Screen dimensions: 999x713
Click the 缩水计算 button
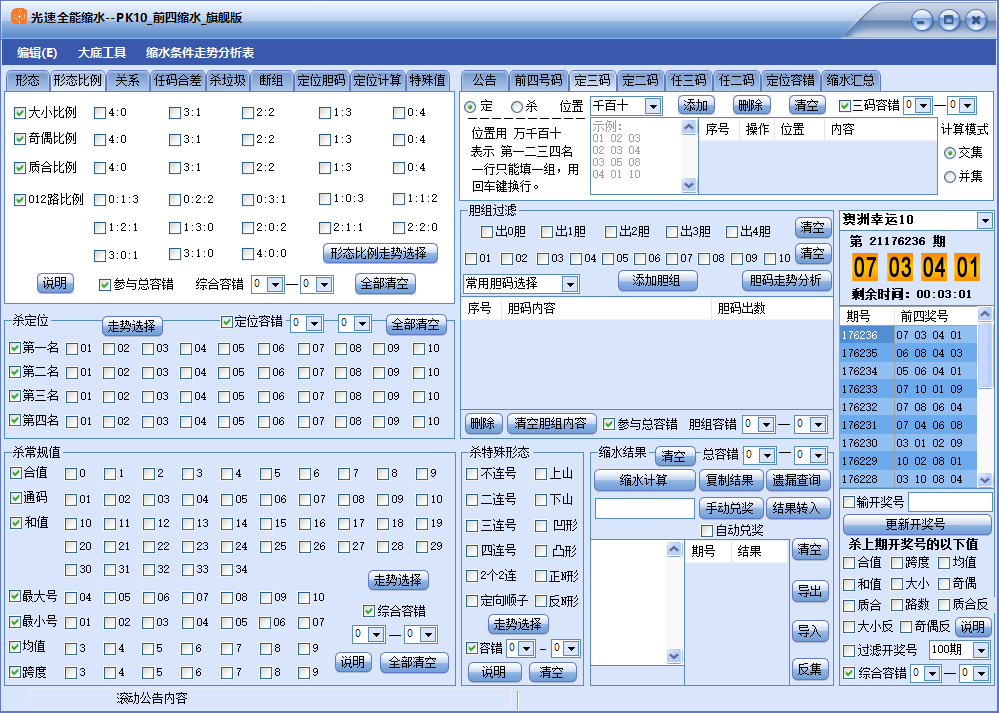(x=643, y=480)
